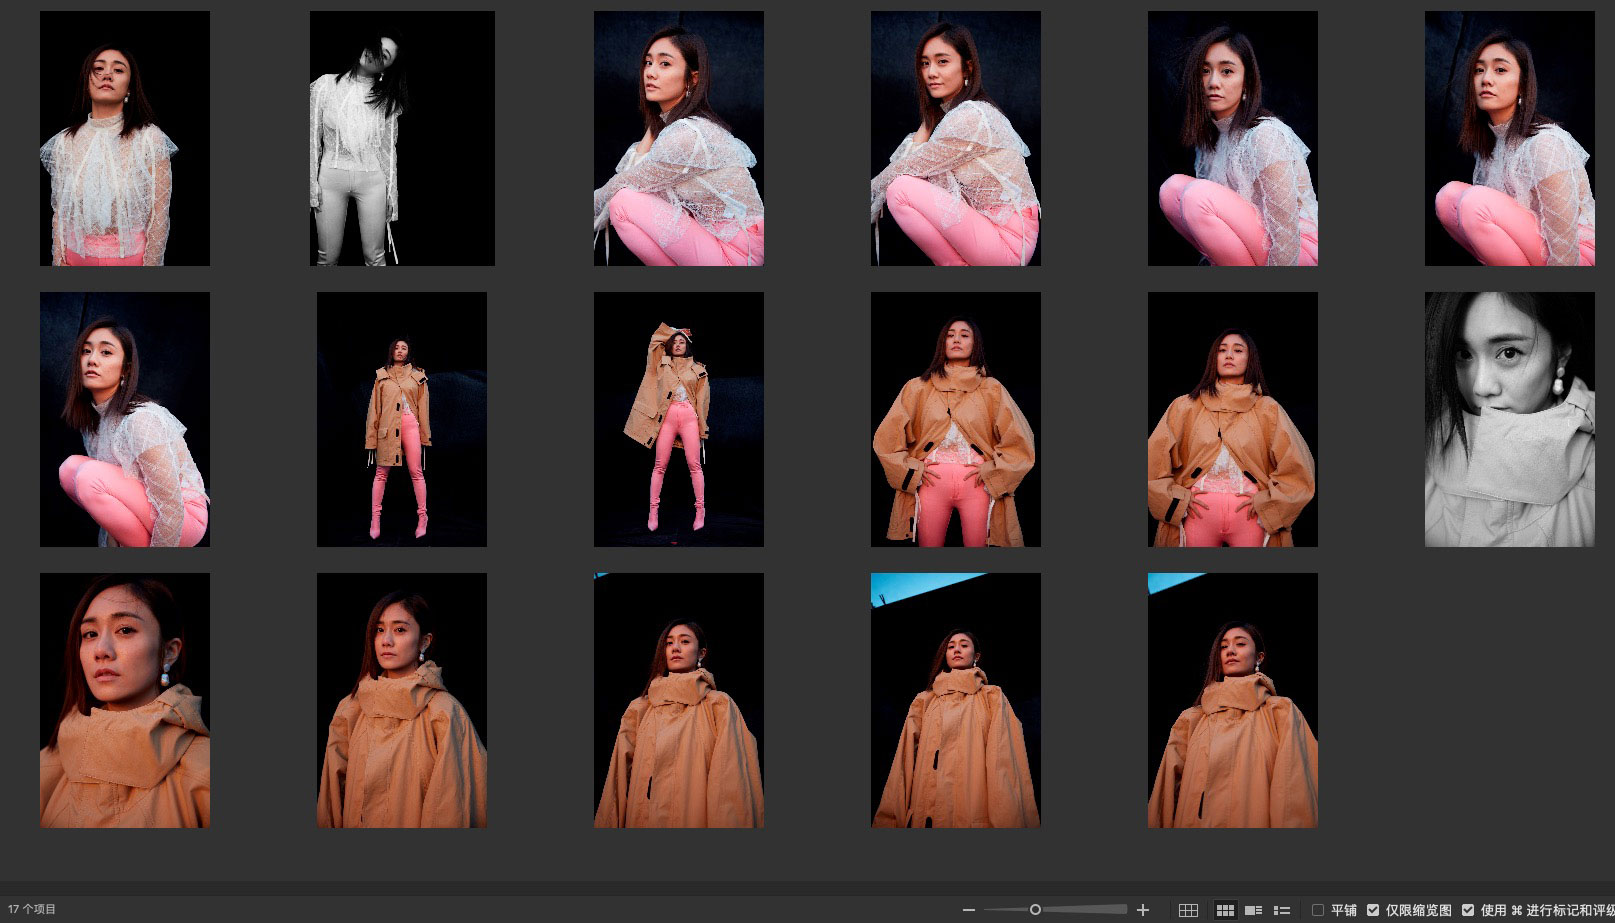Select the black-and-white close-up face photo
This screenshot has width=1615, height=923.
[x=1509, y=419]
